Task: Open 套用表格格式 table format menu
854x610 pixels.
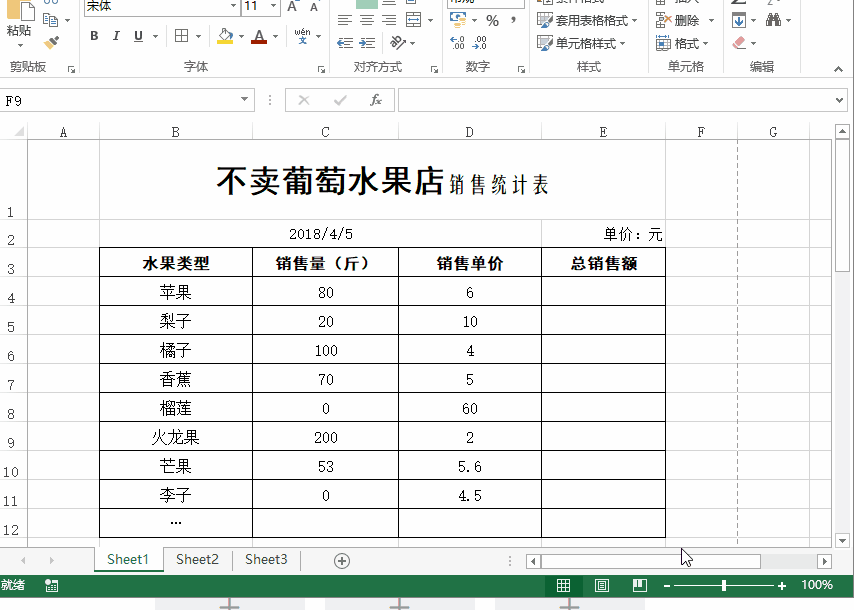Action: (x=587, y=21)
